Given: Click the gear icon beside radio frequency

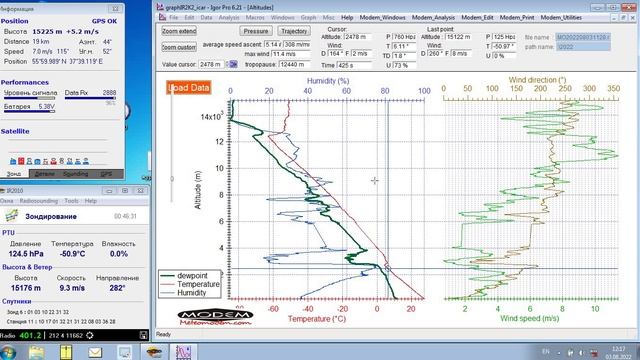Looking at the screenshot, I should (x=90, y=336).
